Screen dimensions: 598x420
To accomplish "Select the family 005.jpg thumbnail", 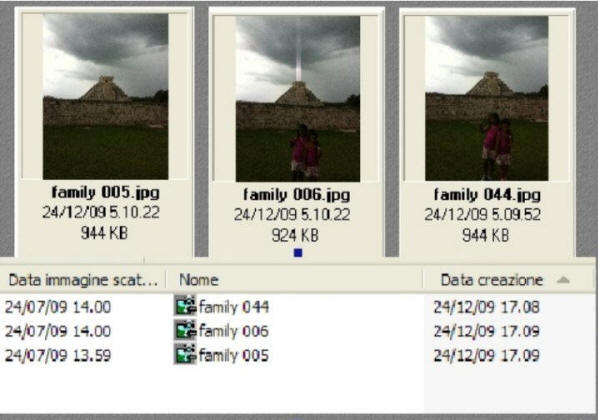I will point(106,96).
